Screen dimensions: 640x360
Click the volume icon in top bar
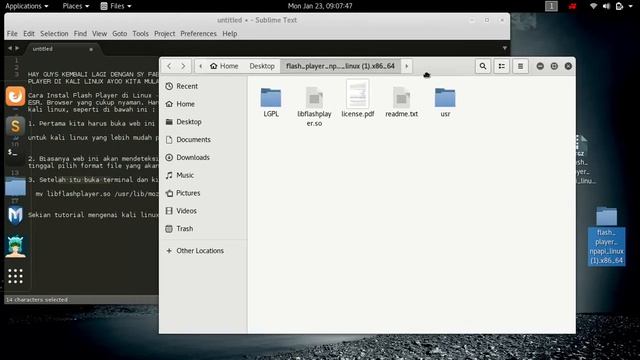(606, 6)
